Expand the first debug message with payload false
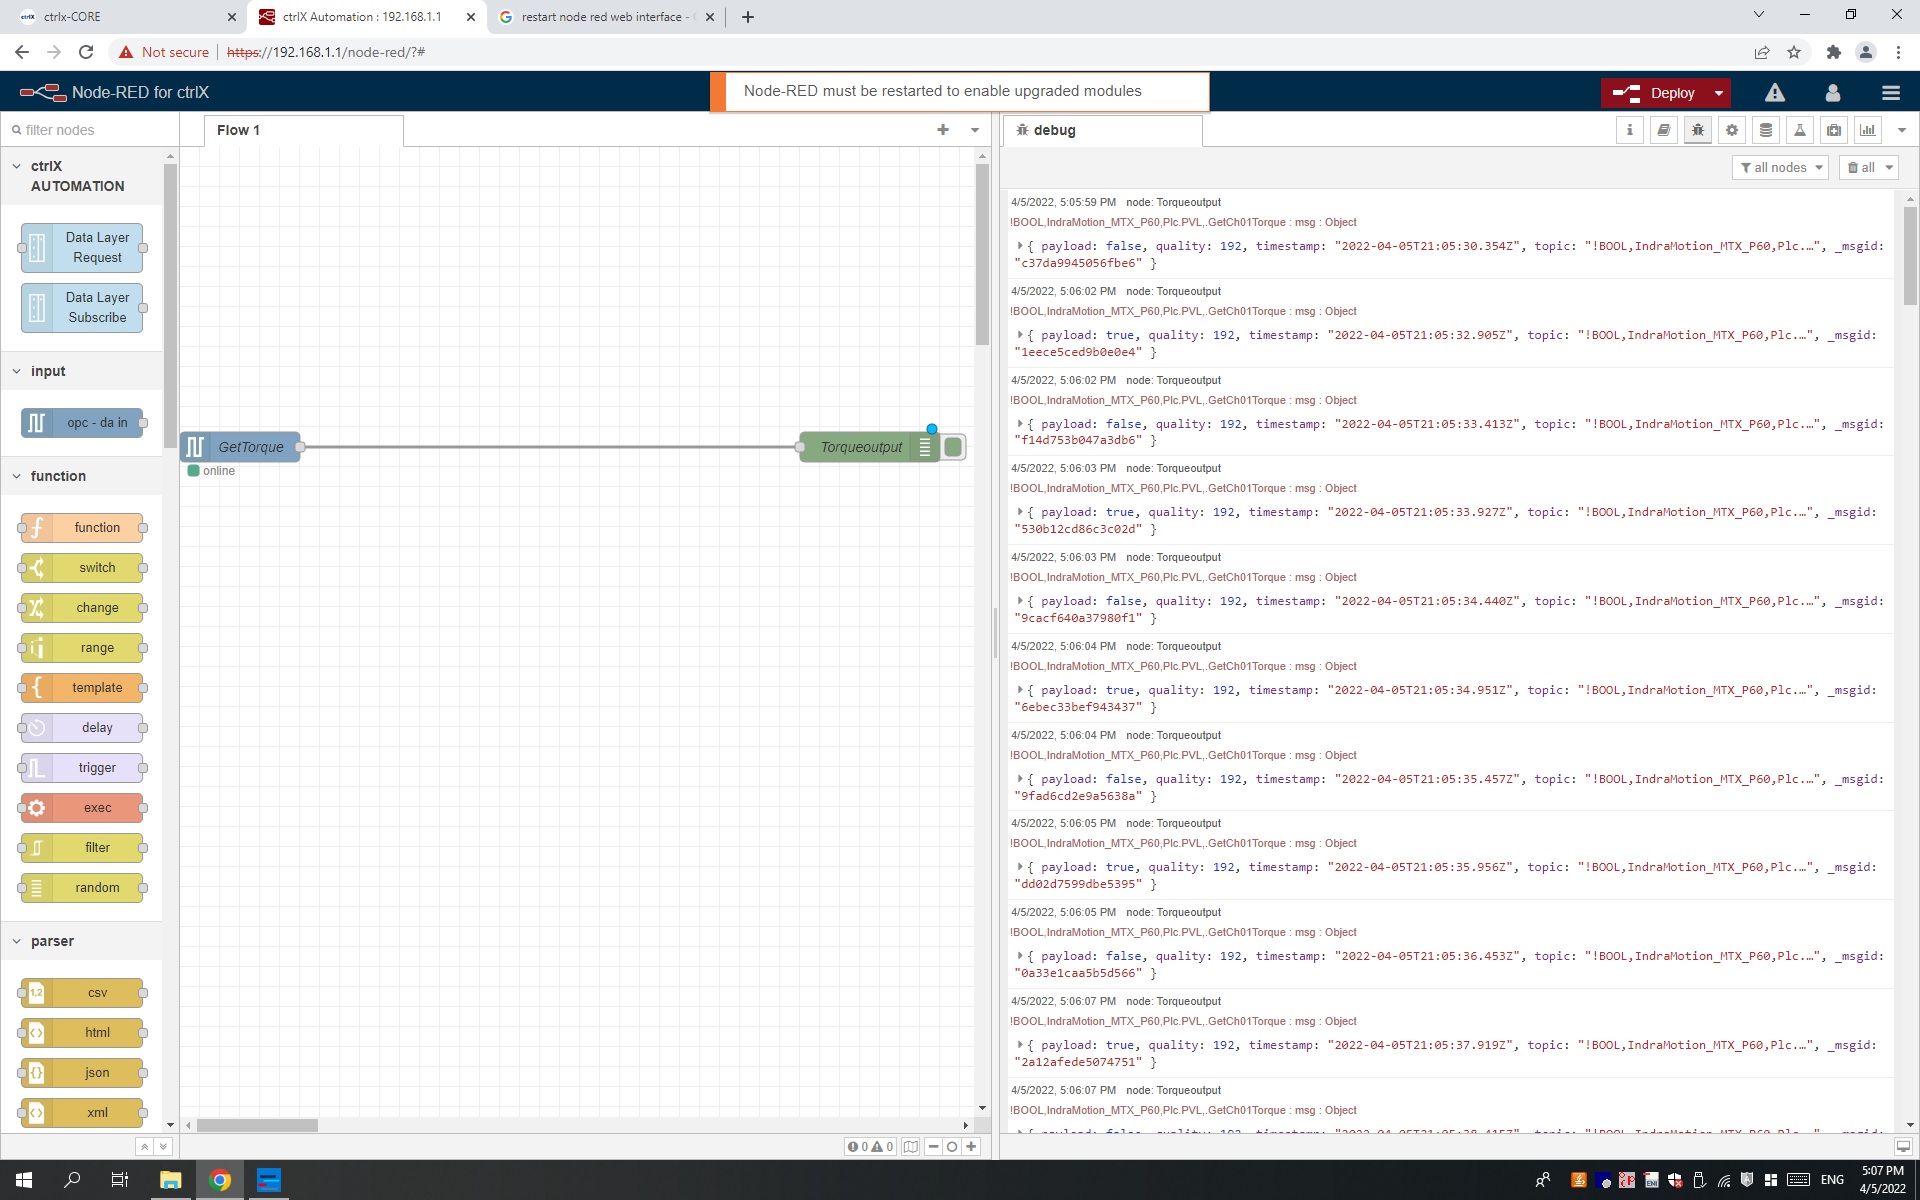The height and width of the screenshot is (1200, 1920). tap(1019, 246)
